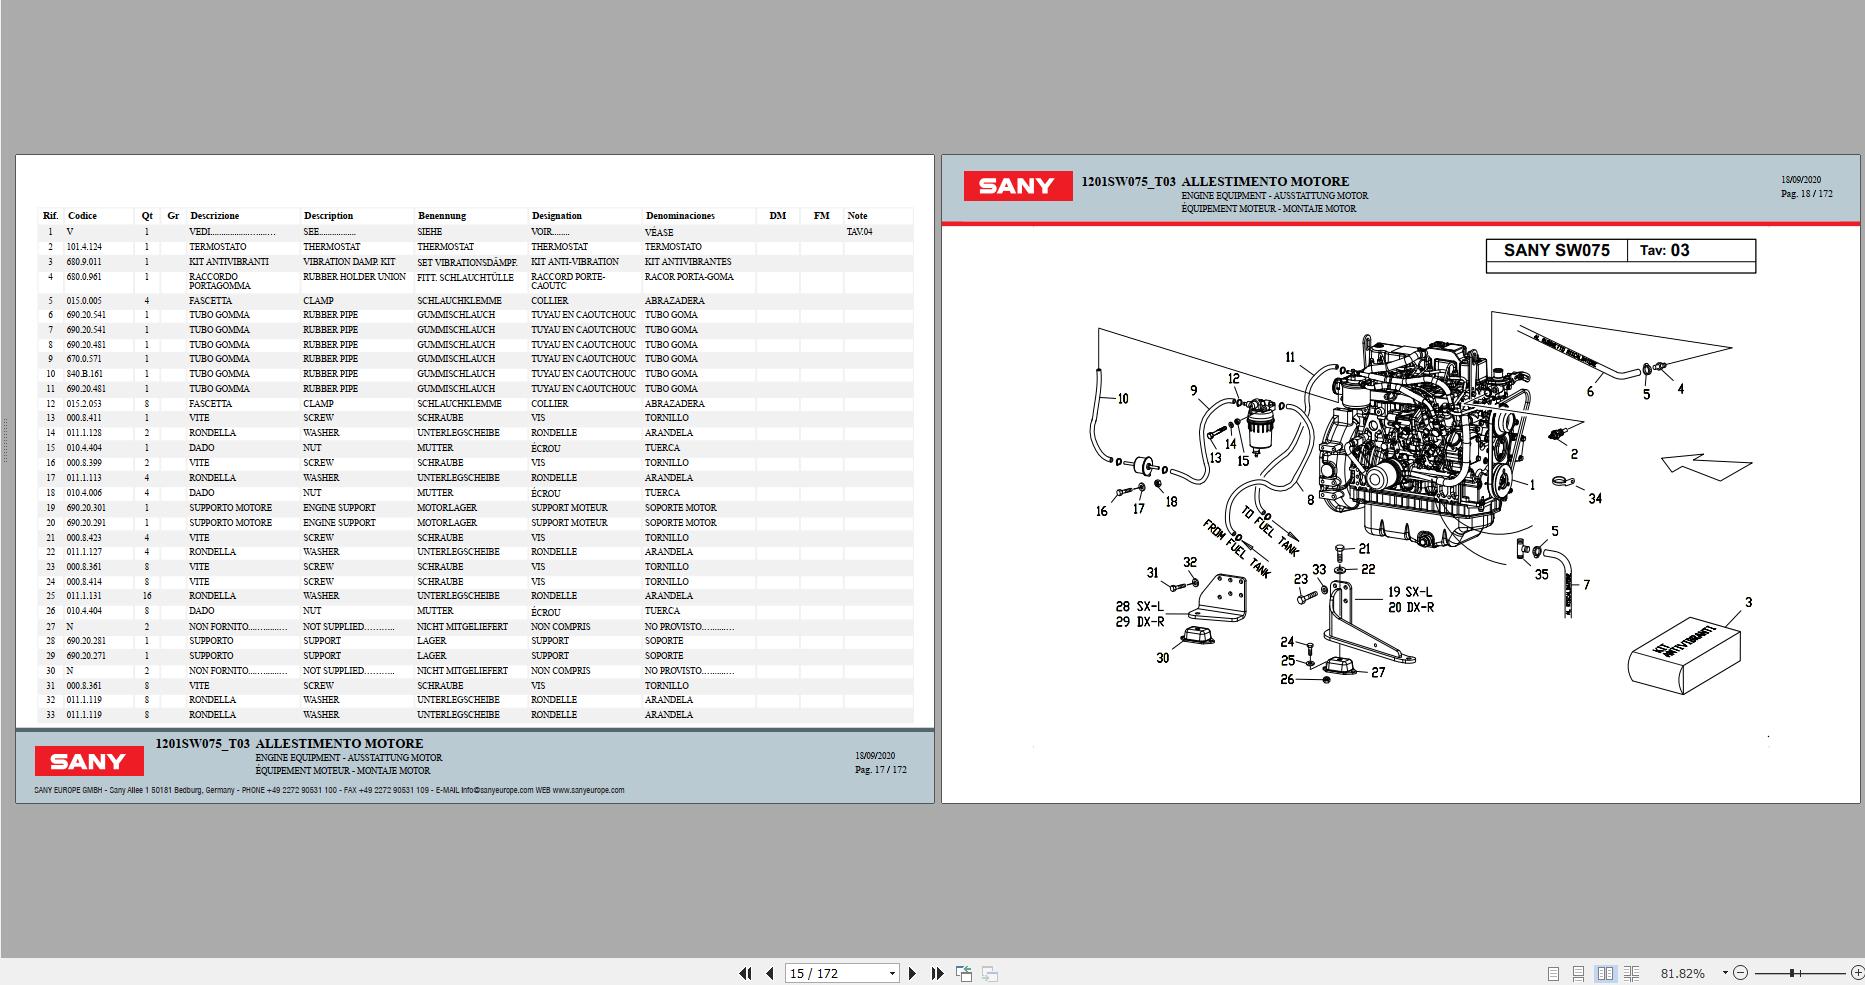Image resolution: width=1865 pixels, height=985 pixels.
Task: Click the www.sanyeurope.com link in footer
Action: pyautogui.click(x=588, y=790)
